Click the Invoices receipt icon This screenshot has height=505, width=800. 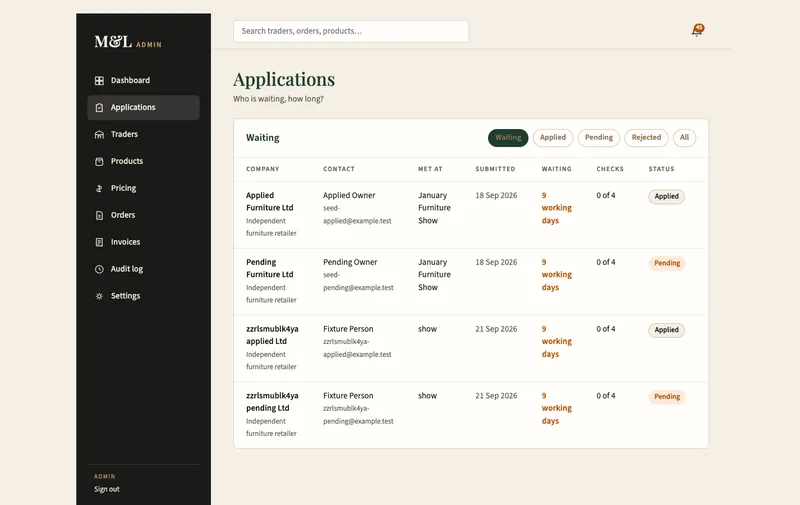[x=99, y=242]
